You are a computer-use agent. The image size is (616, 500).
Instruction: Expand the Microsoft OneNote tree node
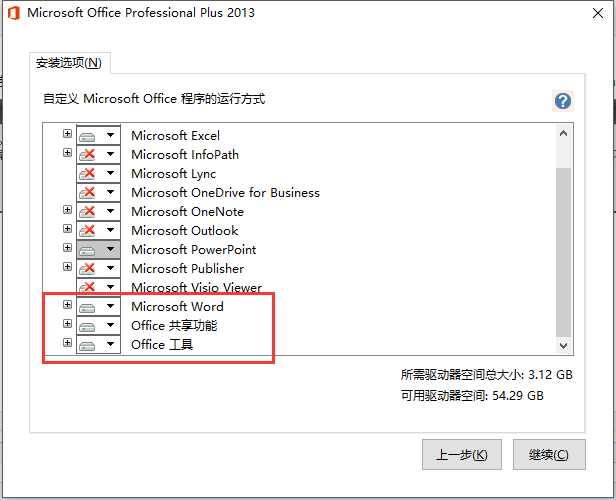click(x=68, y=210)
